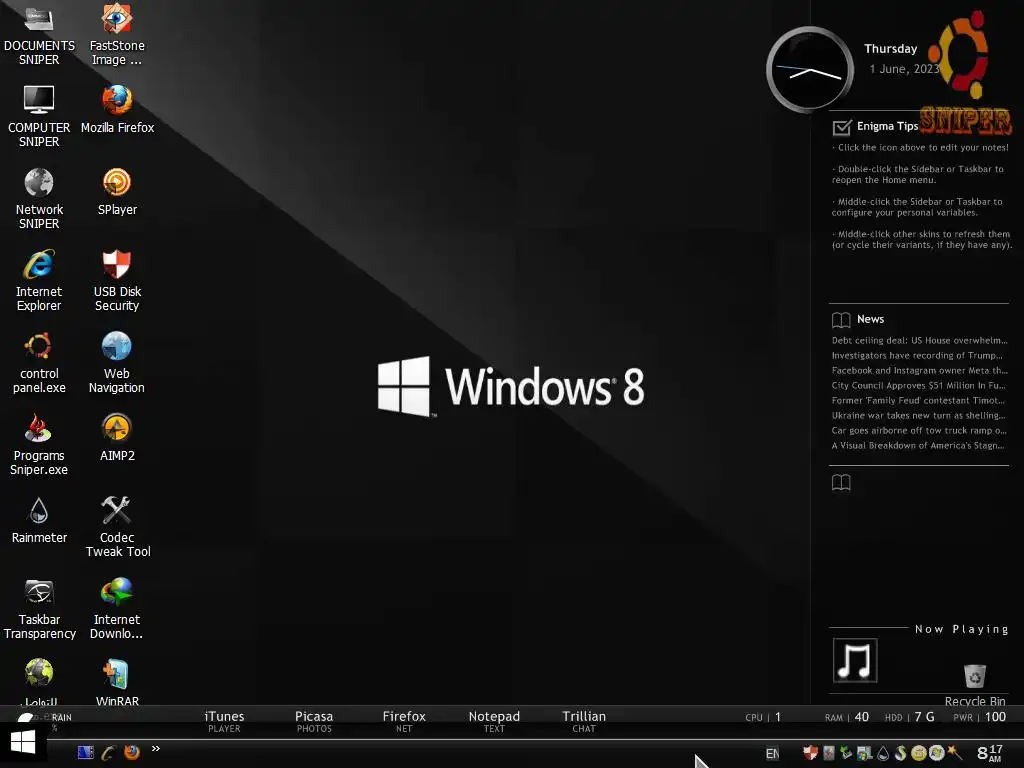The height and width of the screenshot is (768, 1024).
Task: Open 'City Council Approves $51 Million' headline
Action: click(x=919, y=385)
